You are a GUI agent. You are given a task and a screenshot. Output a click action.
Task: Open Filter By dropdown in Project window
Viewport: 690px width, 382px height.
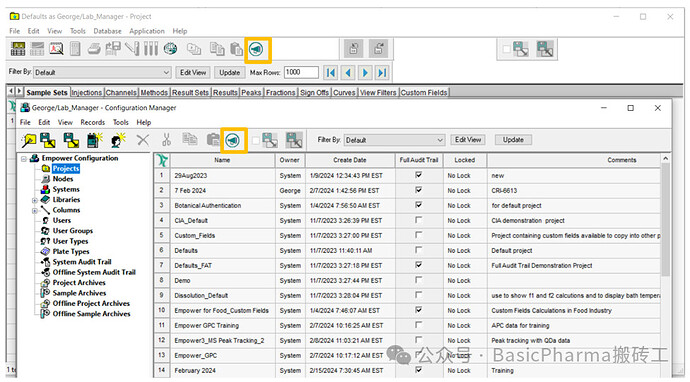point(166,73)
